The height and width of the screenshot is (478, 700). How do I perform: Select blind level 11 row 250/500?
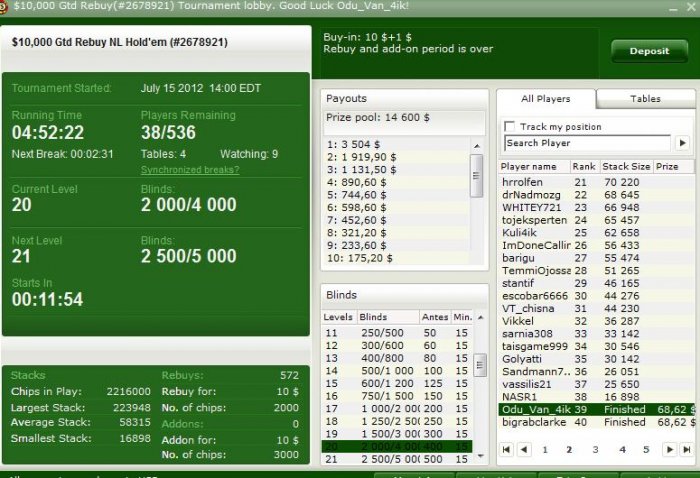(397, 333)
